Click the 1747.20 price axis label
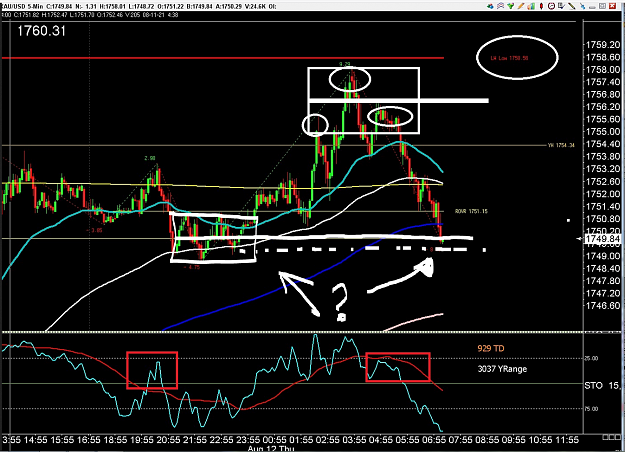This screenshot has width=625, height=452. 603,293
